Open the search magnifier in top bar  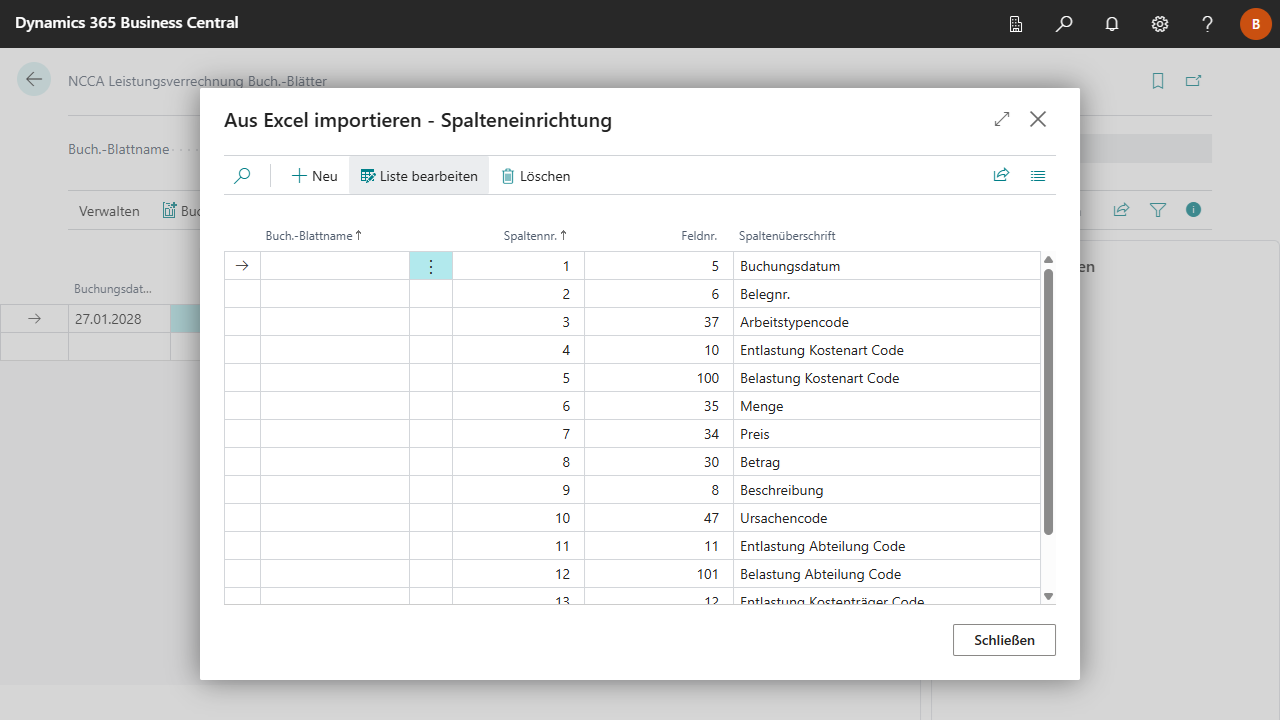pyautogui.click(x=1064, y=24)
